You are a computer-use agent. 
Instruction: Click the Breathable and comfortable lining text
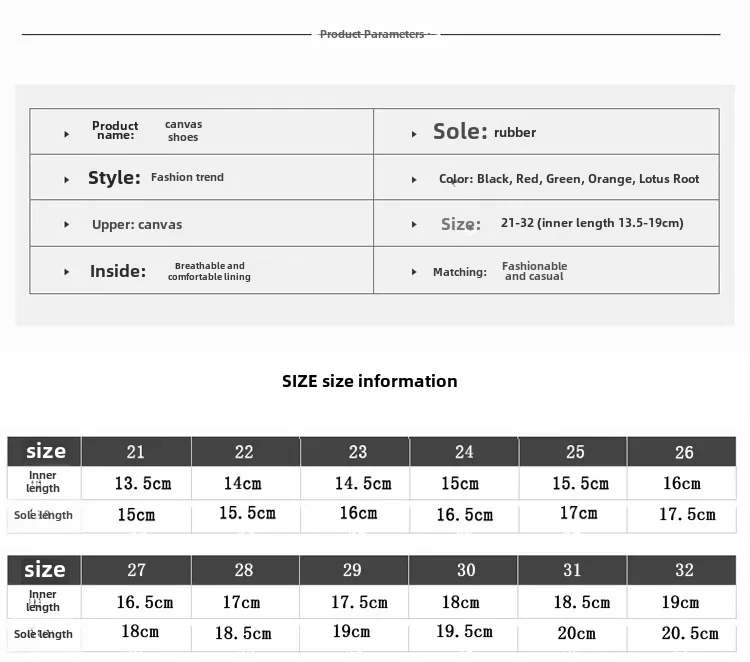point(210,271)
